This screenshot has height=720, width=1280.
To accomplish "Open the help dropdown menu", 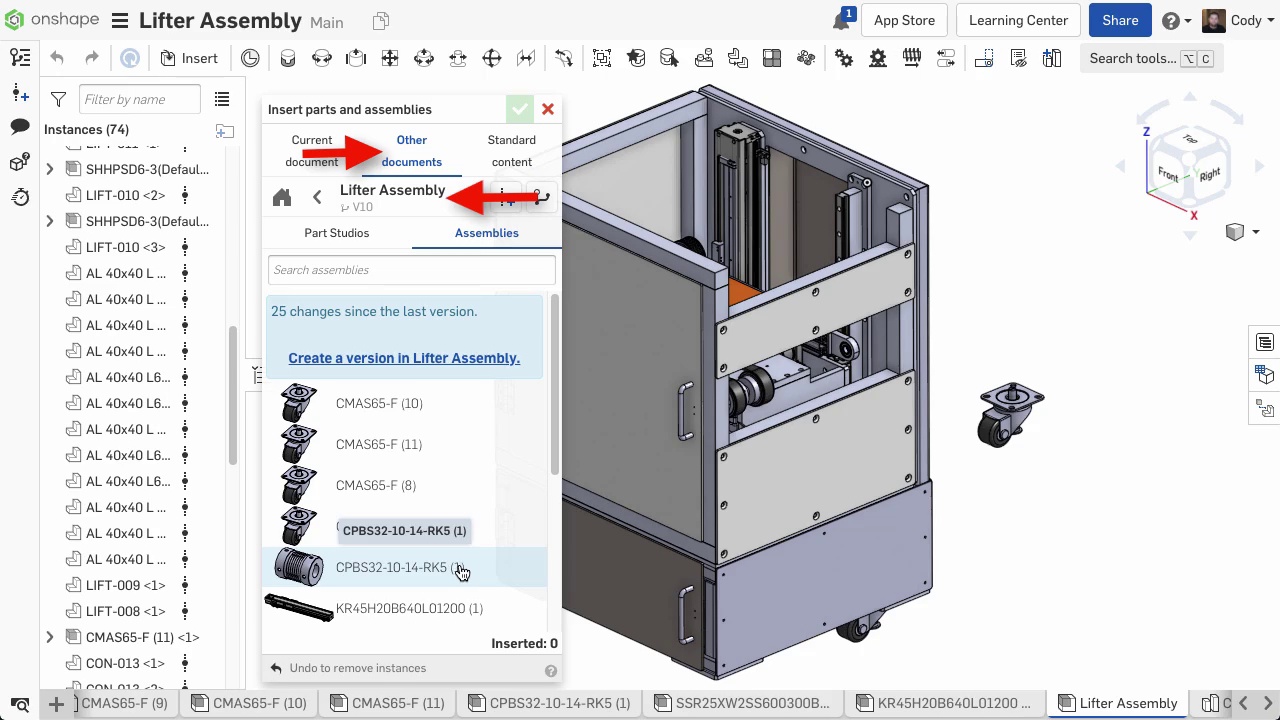I will click(1176, 21).
